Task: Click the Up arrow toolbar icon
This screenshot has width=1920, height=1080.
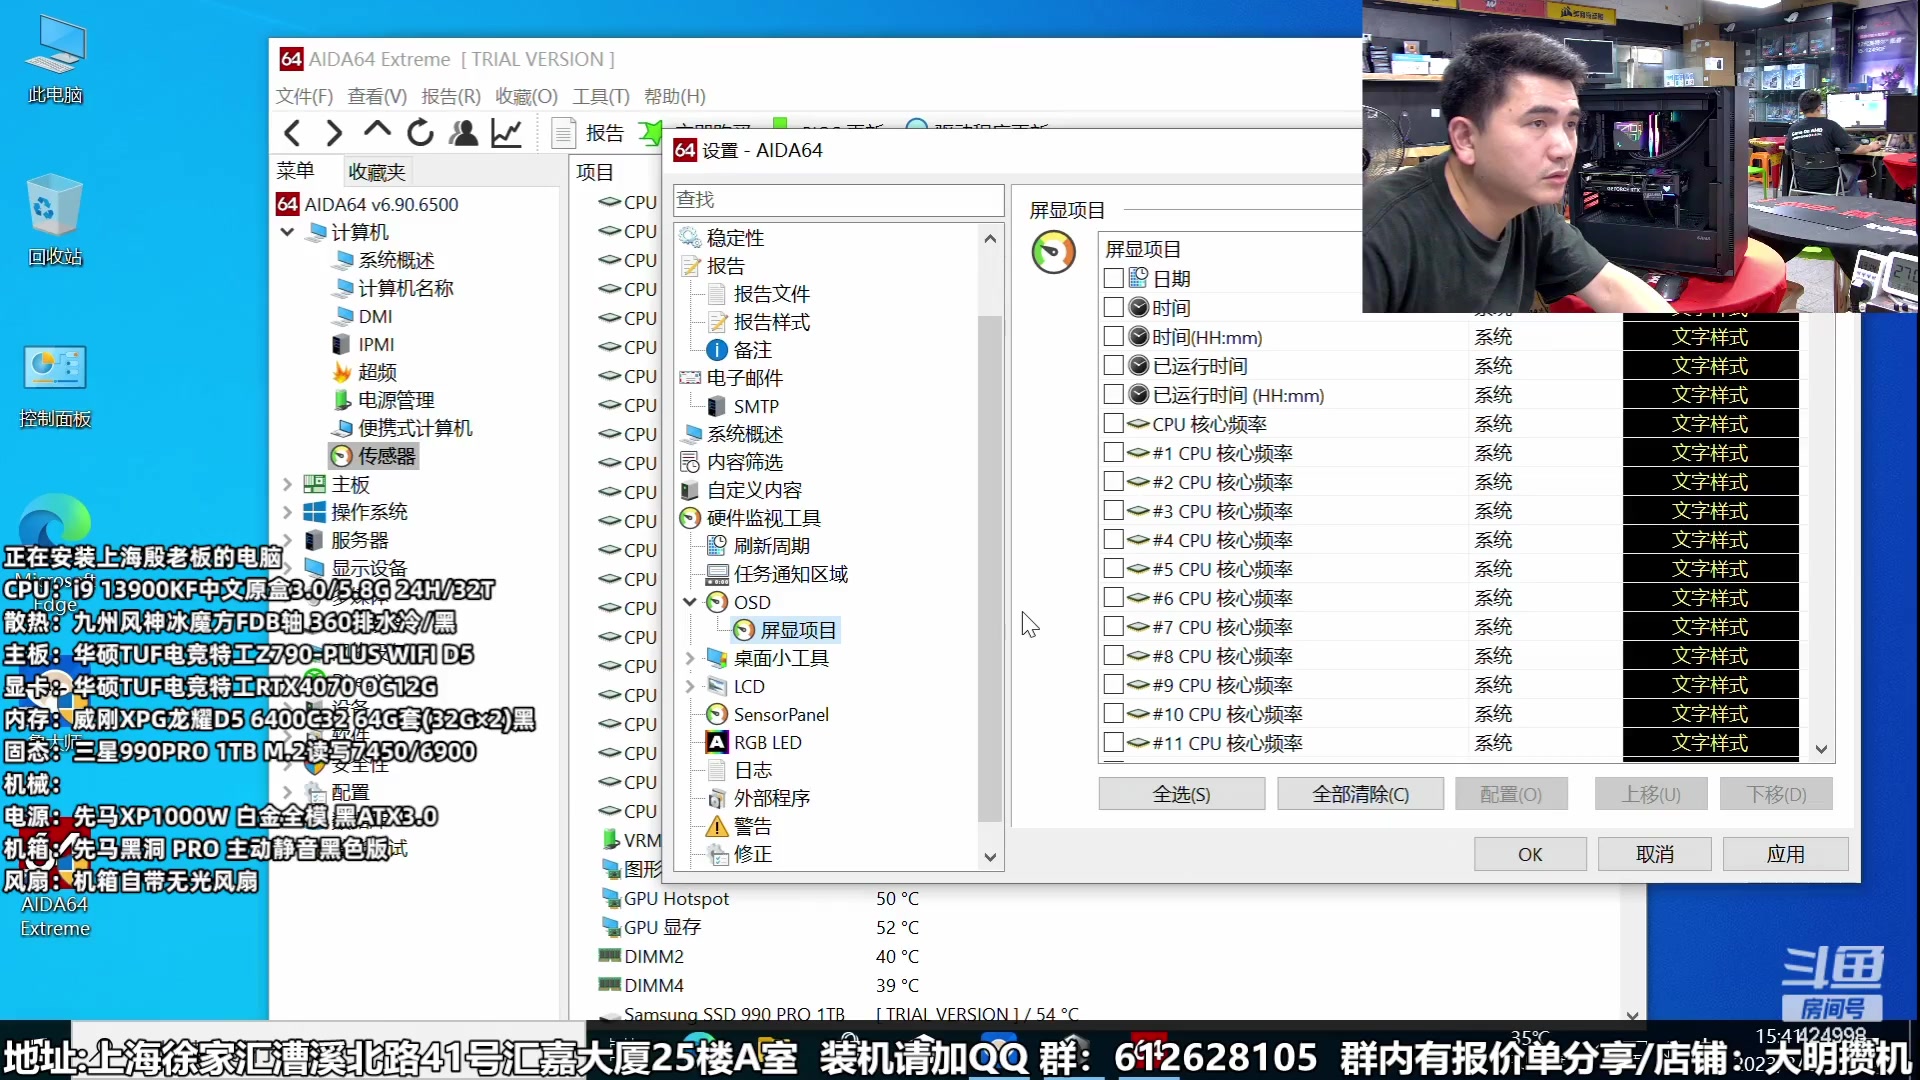Action: (x=377, y=130)
